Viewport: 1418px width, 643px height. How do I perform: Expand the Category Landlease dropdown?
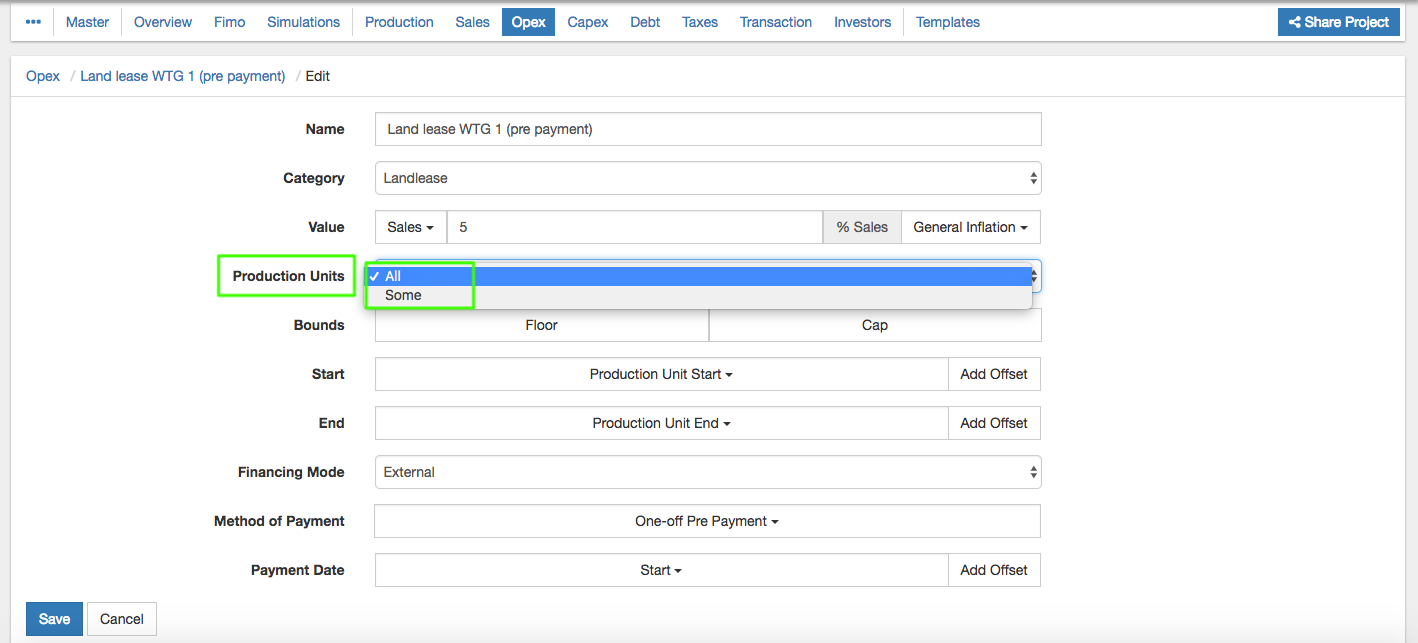click(x=707, y=178)
